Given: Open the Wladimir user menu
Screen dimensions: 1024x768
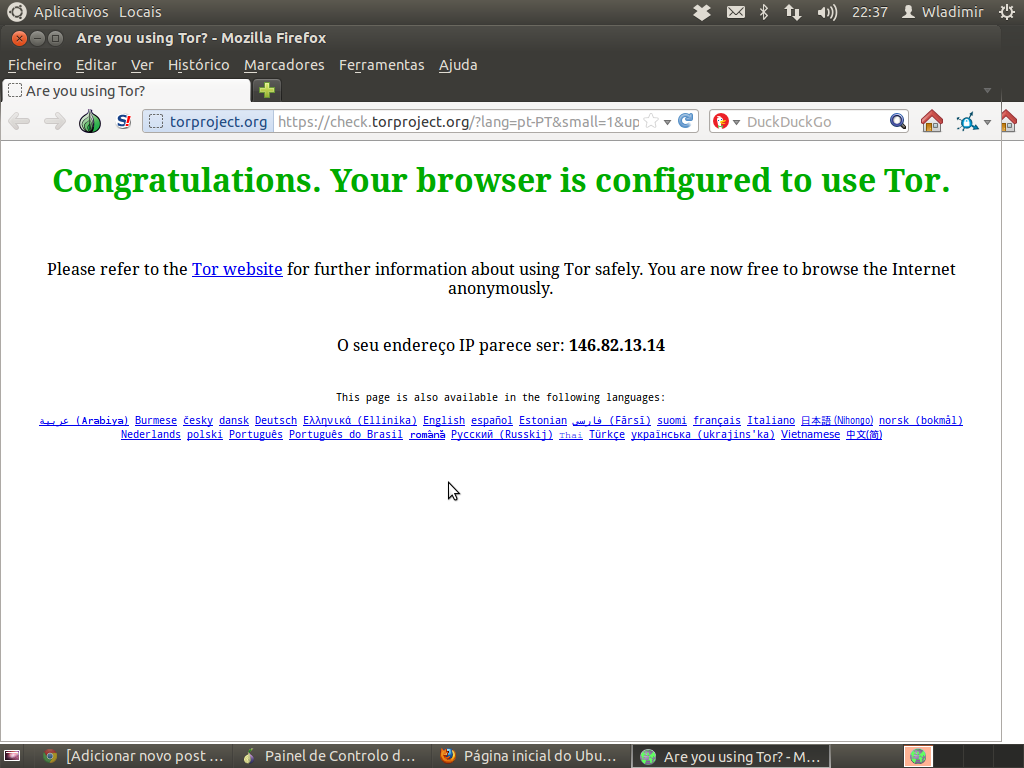Looking at the screenshot, I should tap(942, 12).
